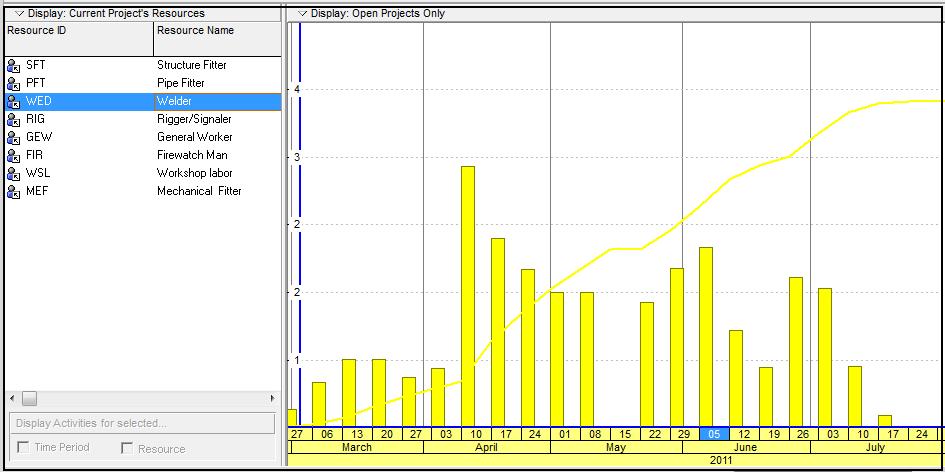This screenshot has height=472, width=945.
Task: Click the histogram bar for the April 17 week
Action: click(498, 333)
